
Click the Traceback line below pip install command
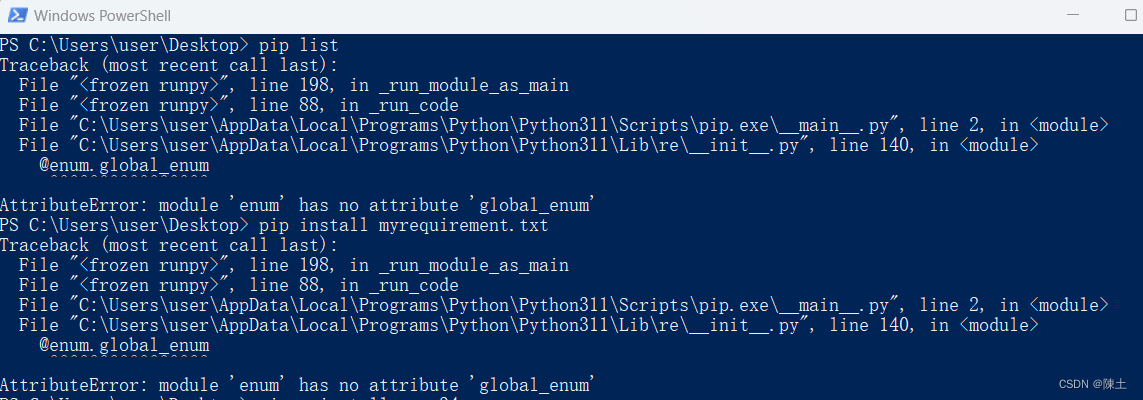pos(169,245)
